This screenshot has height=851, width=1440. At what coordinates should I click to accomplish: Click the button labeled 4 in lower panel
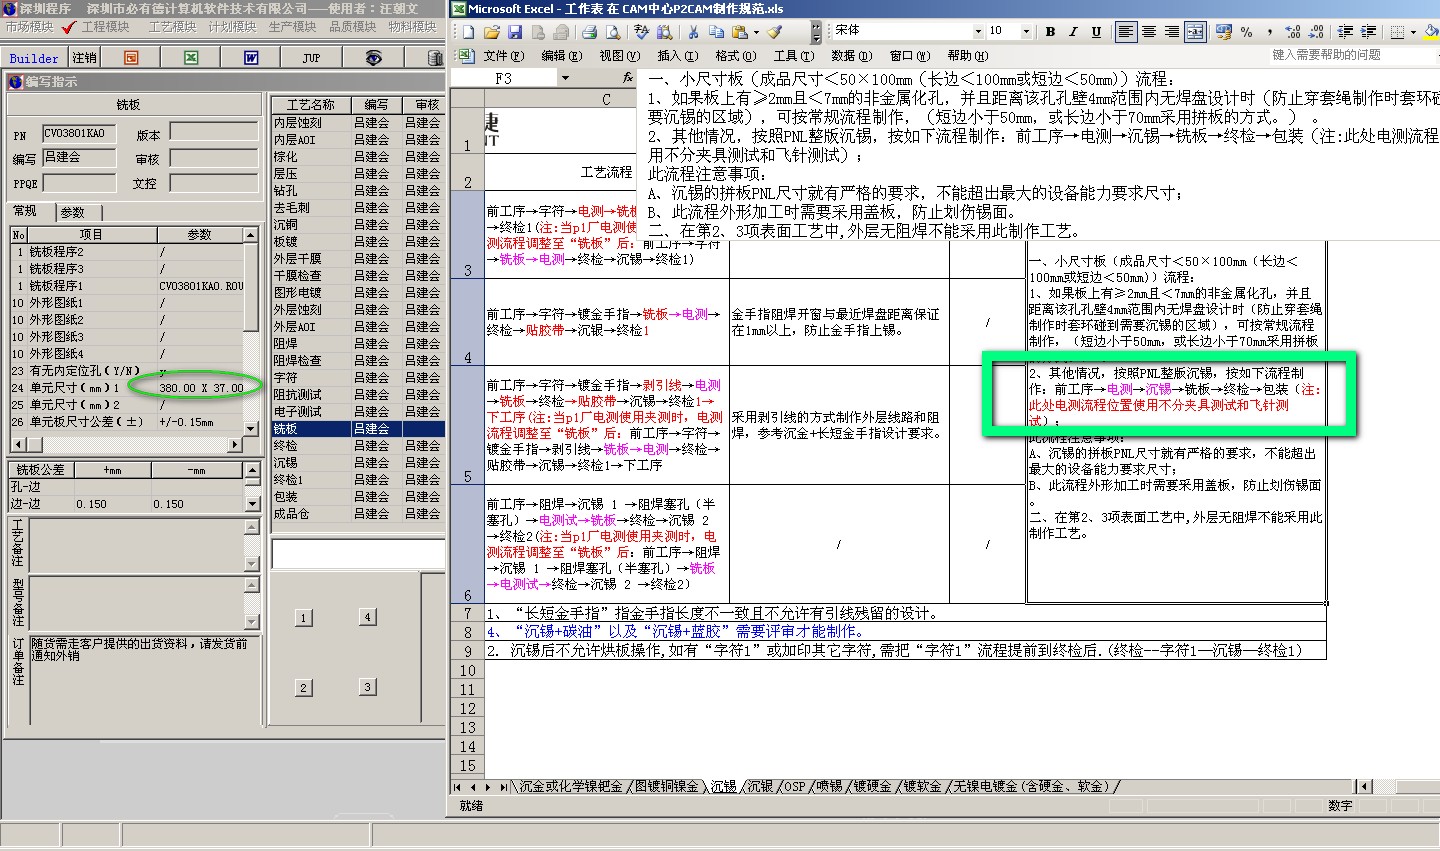tap(368, 617)
